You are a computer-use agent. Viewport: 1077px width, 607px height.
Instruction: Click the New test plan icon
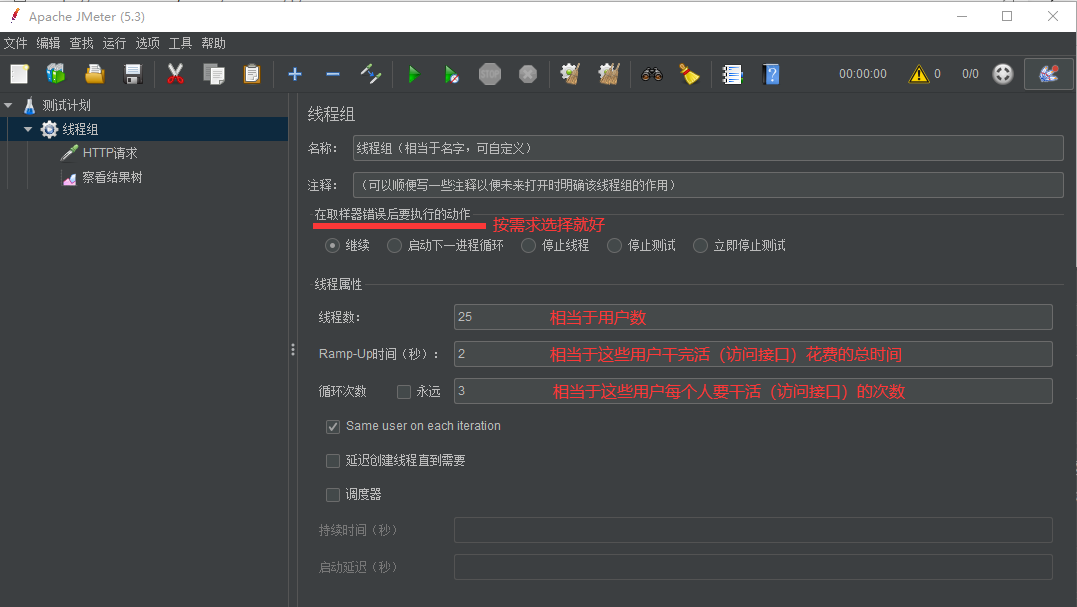[x=19, y=74]
